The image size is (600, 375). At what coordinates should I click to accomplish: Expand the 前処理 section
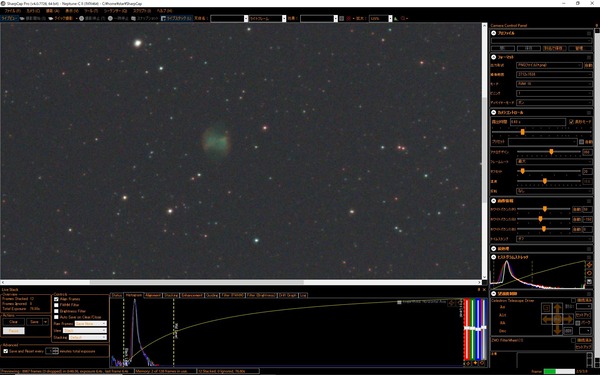(494, 249)
